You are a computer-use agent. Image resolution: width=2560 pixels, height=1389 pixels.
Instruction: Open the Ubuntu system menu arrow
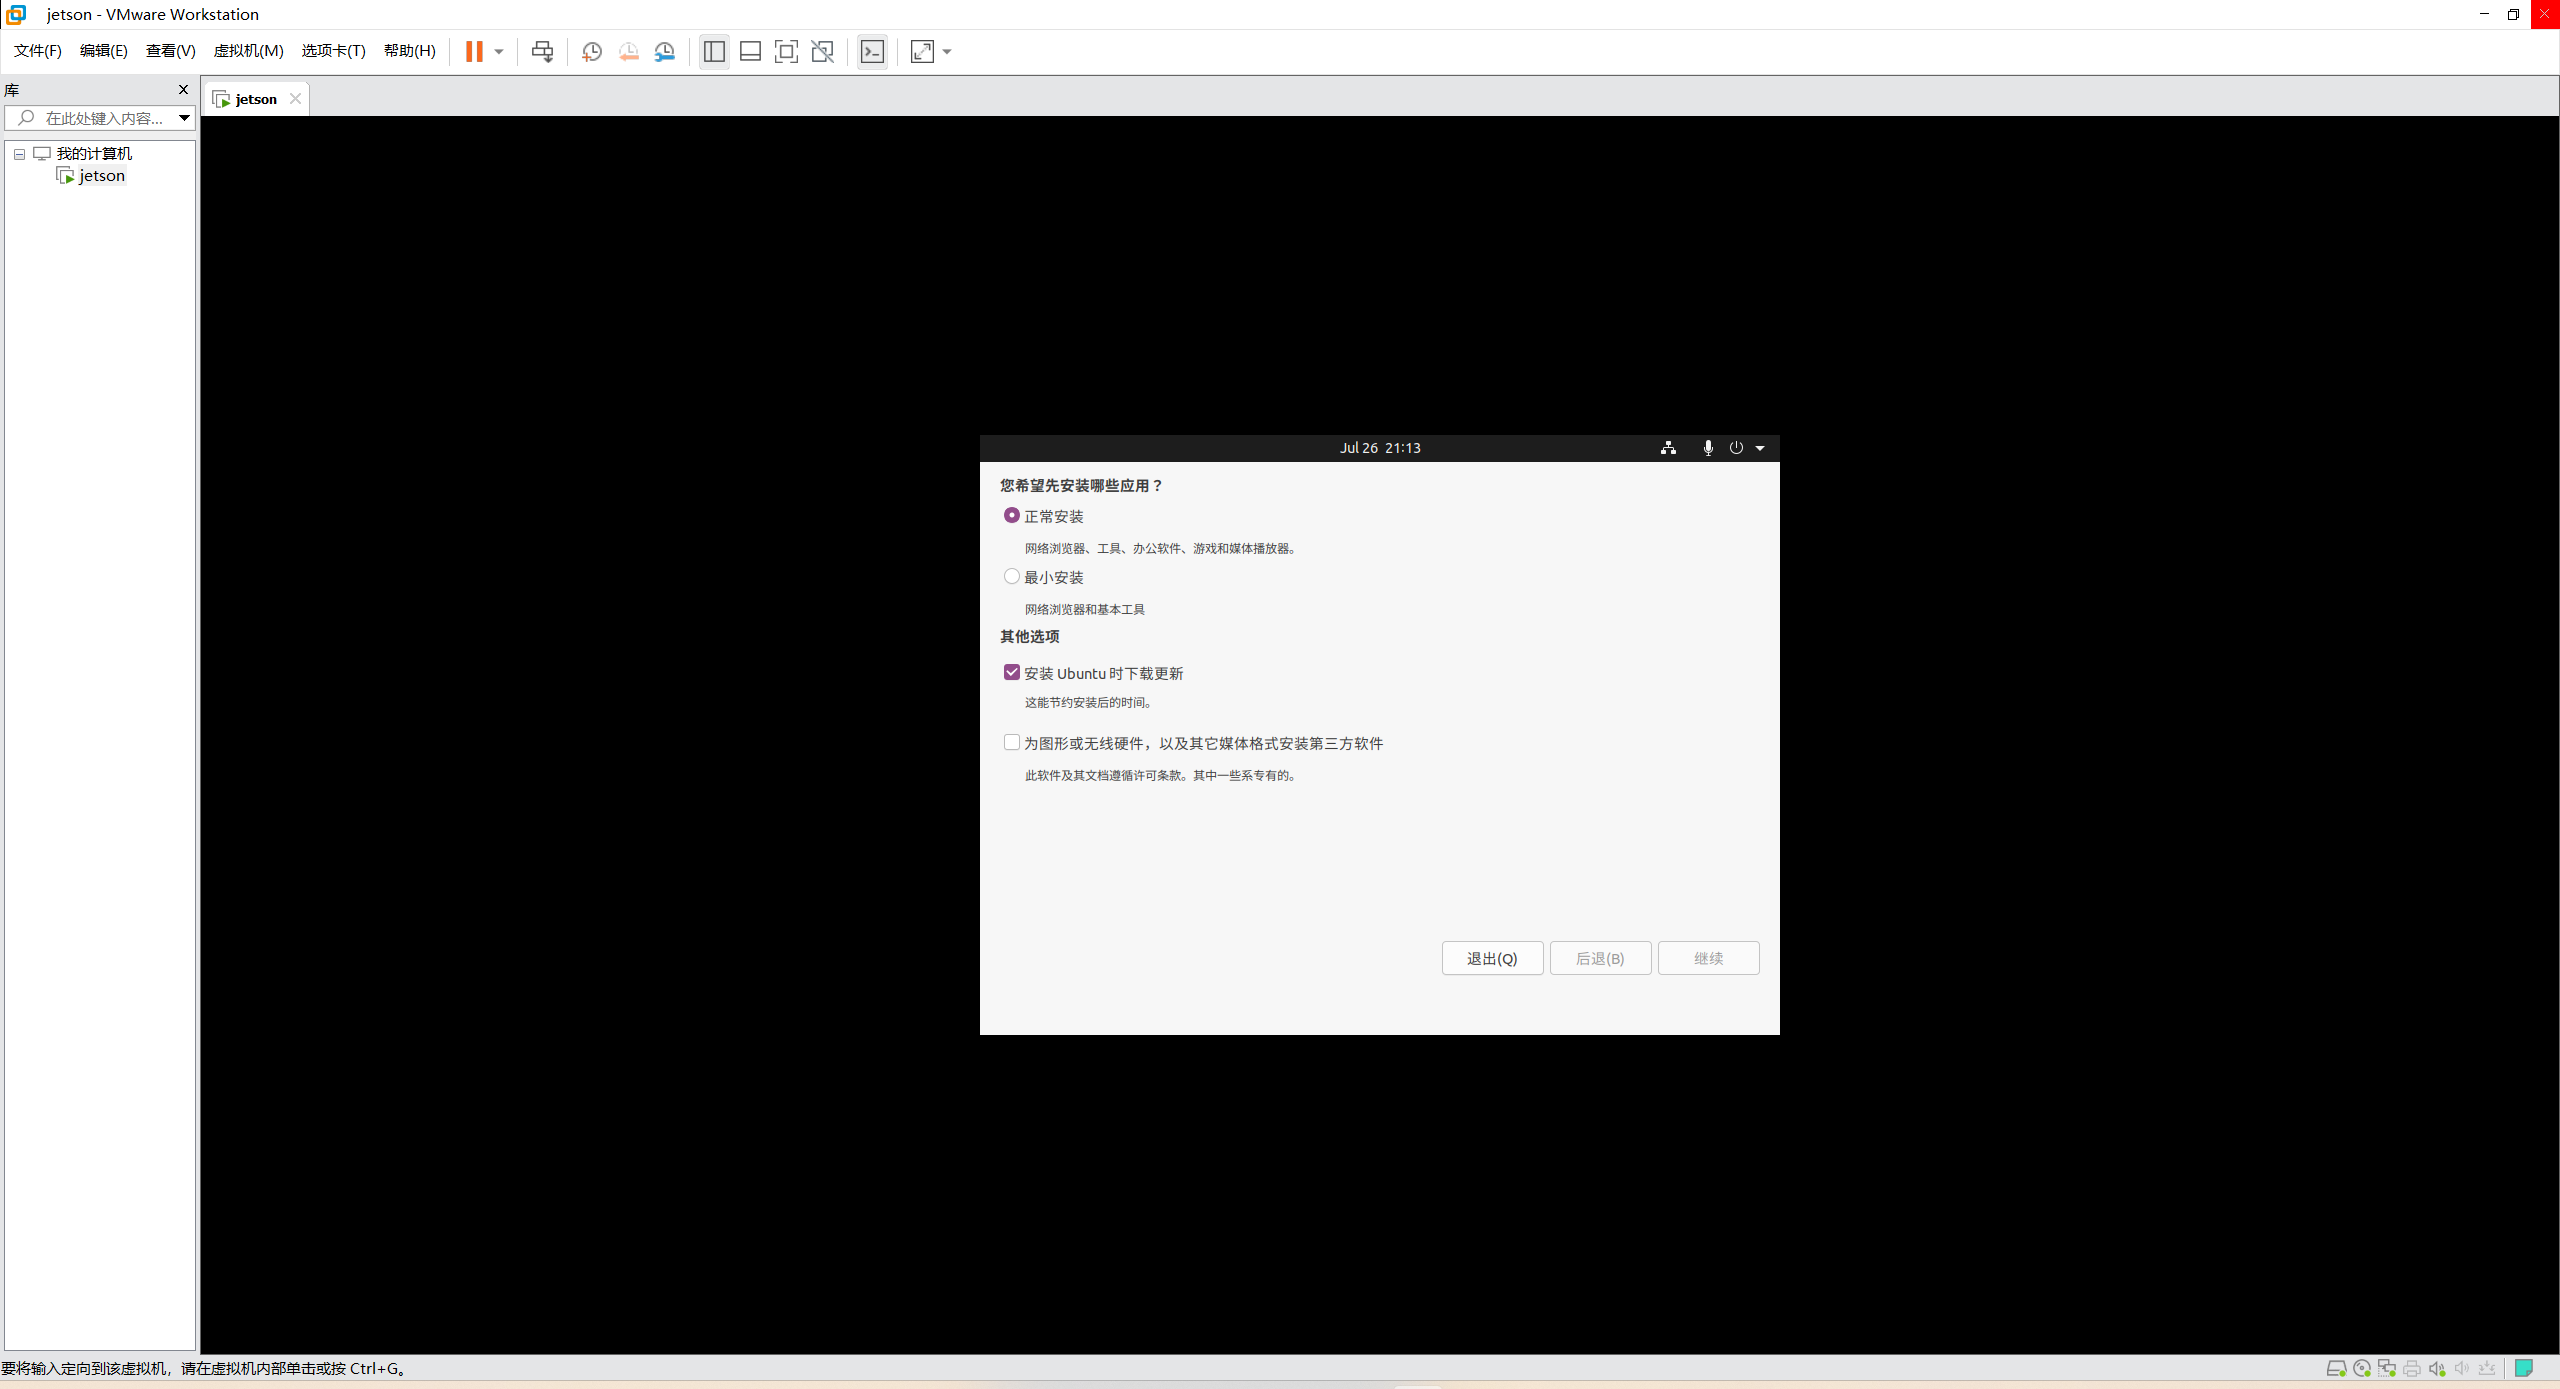pos(1760,448)
